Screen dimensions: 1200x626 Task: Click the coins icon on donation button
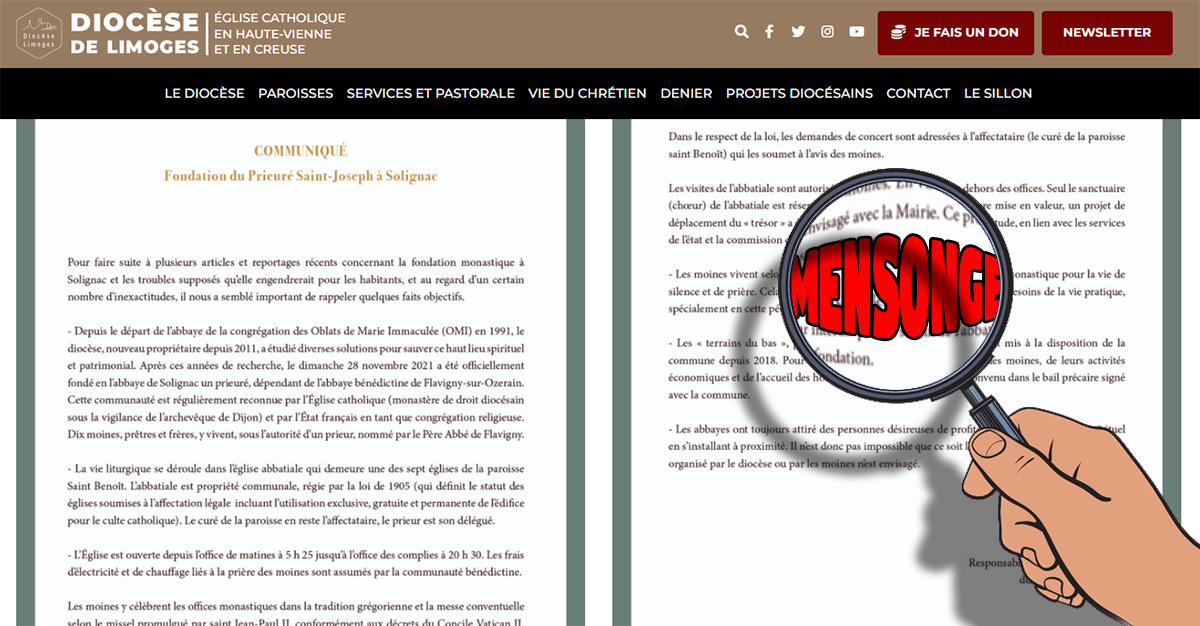pyautogui.click(x=898, y=32)
